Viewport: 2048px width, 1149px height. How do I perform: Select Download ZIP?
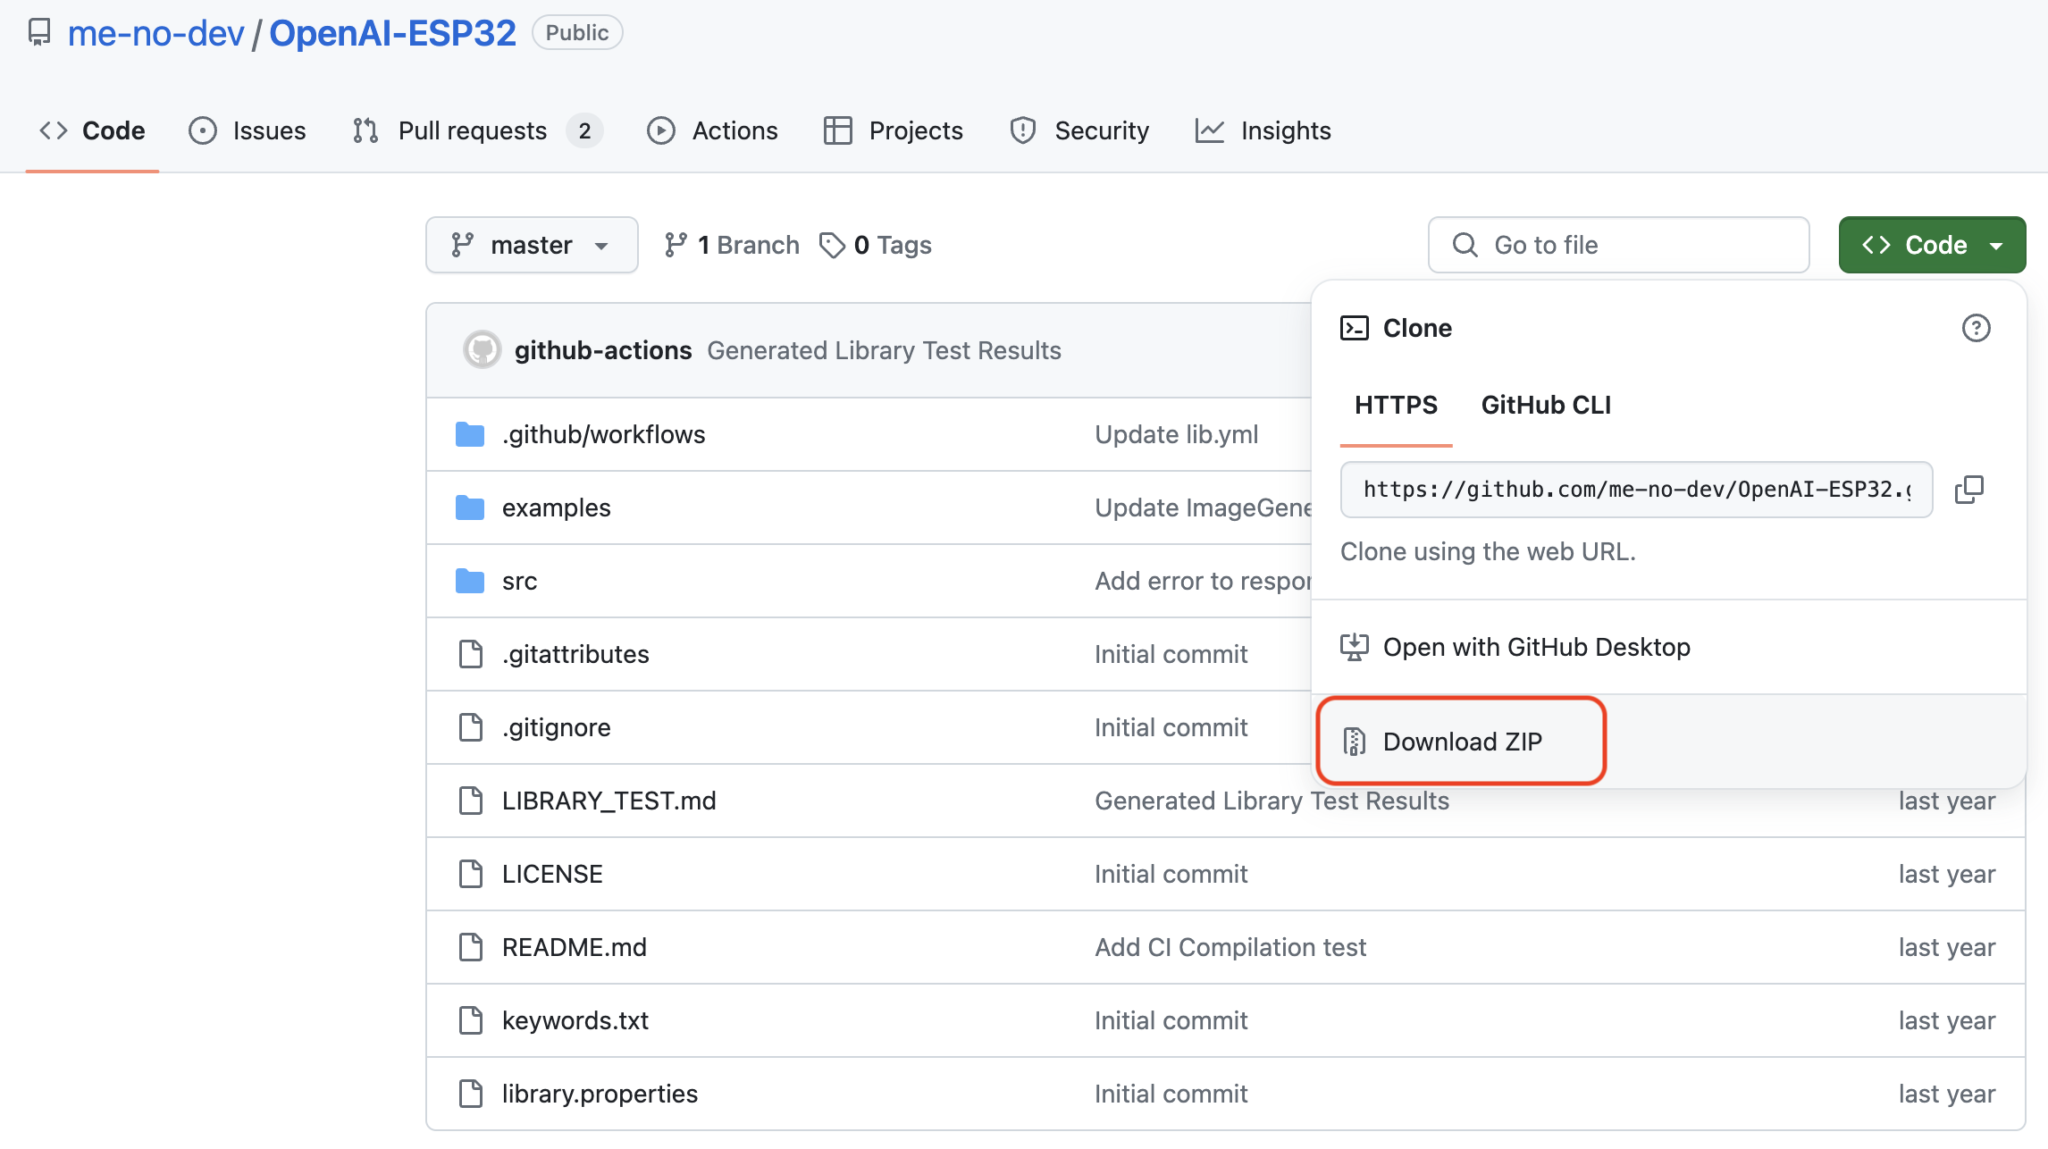1459,741
